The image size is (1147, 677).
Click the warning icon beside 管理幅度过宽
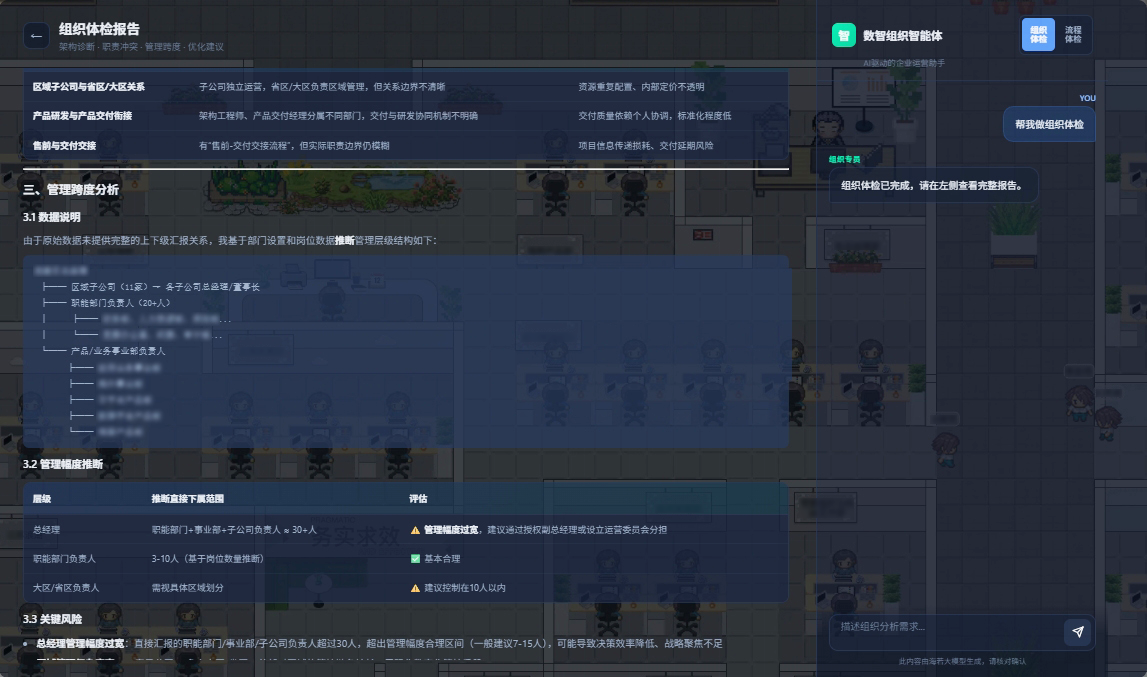[x=415, y=529]
